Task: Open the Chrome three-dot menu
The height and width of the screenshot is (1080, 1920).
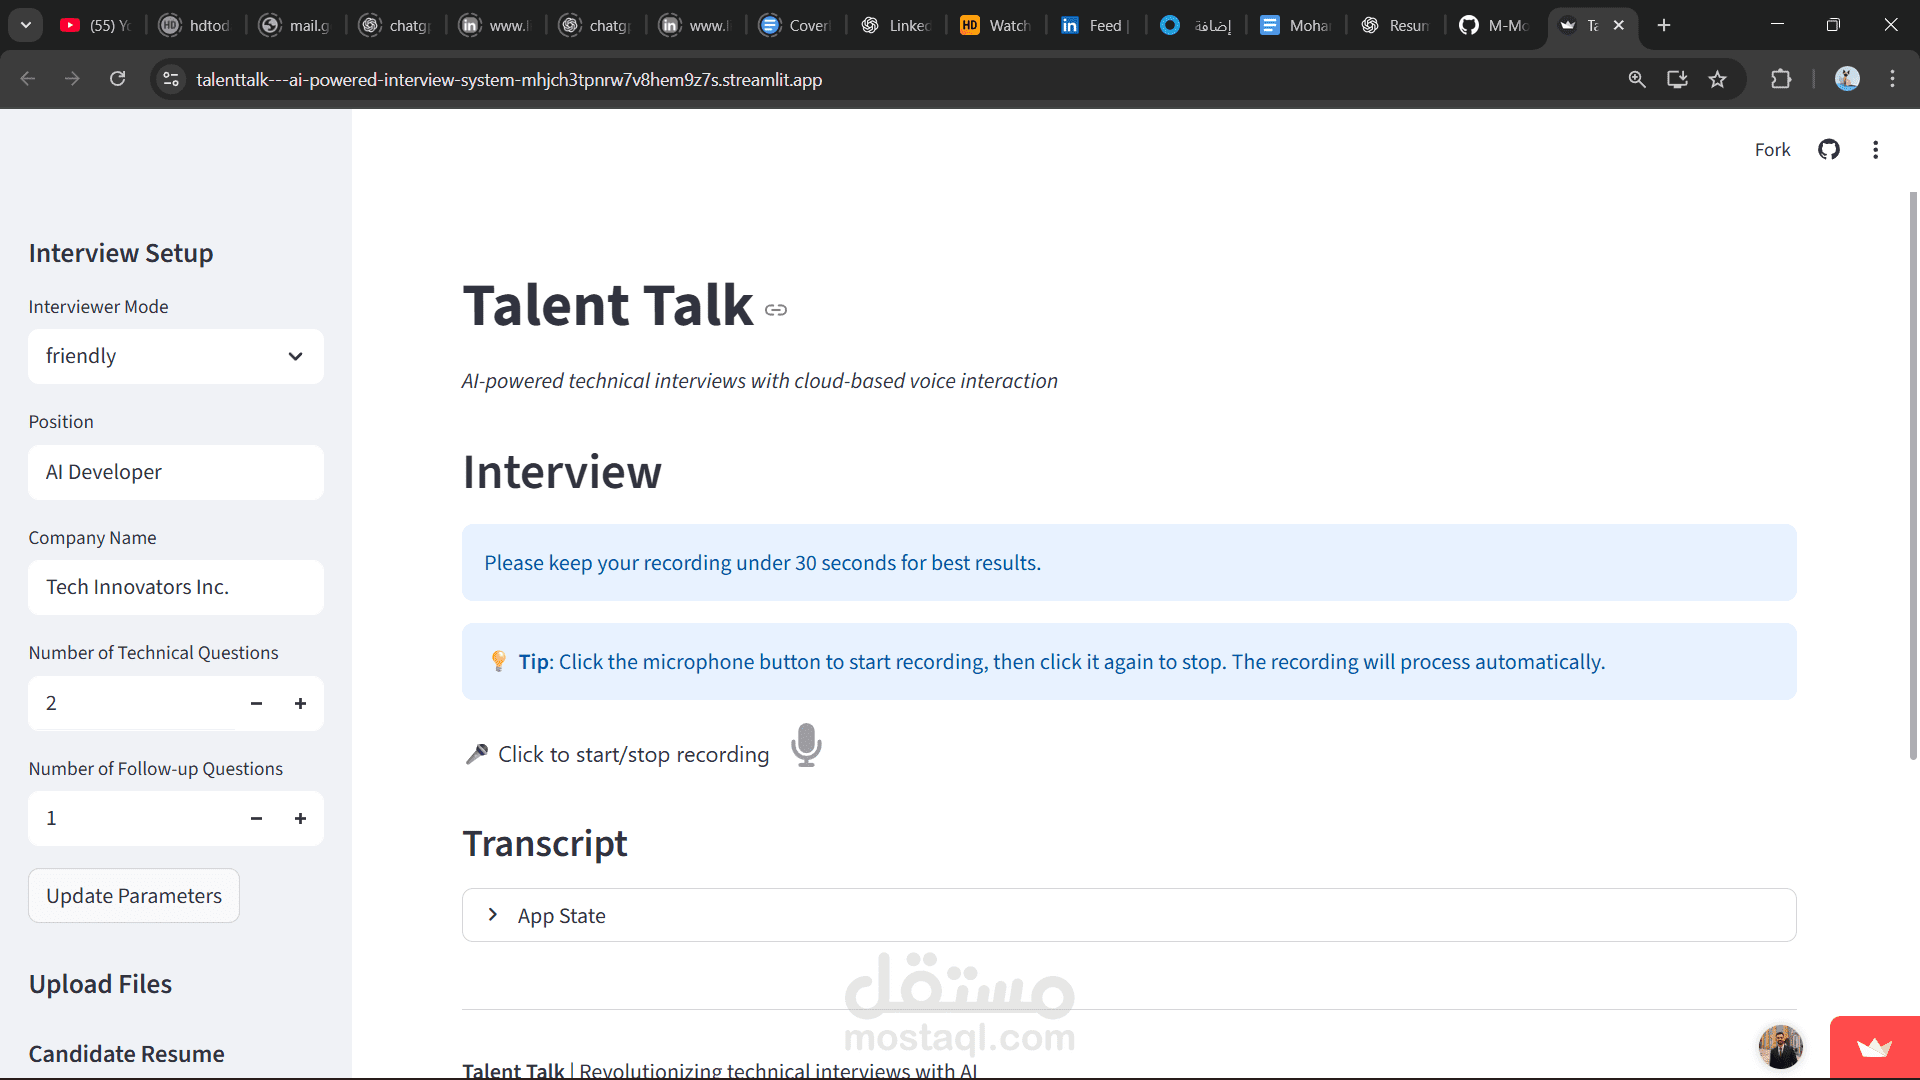Action: click(1892, 79)
